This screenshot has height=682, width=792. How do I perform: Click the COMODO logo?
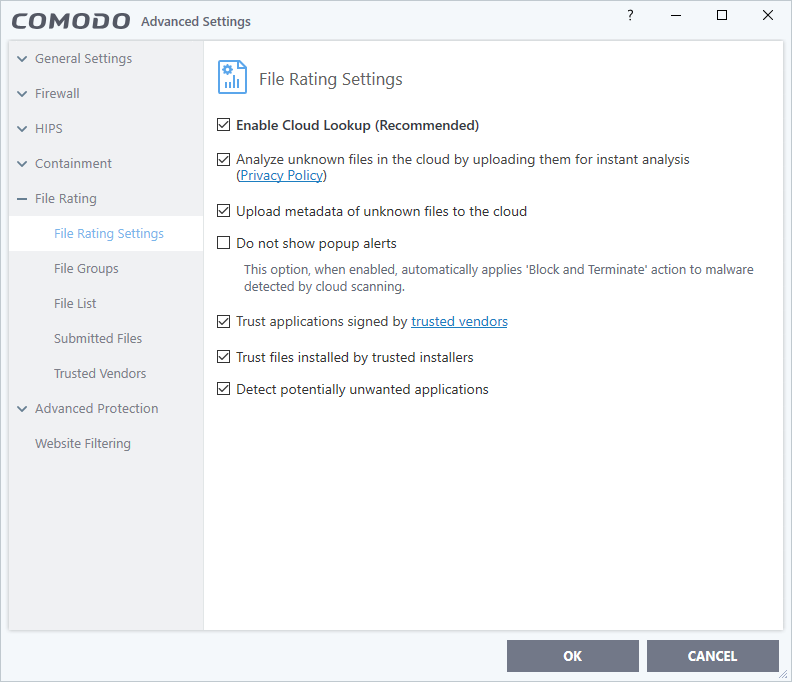[71, 21]
